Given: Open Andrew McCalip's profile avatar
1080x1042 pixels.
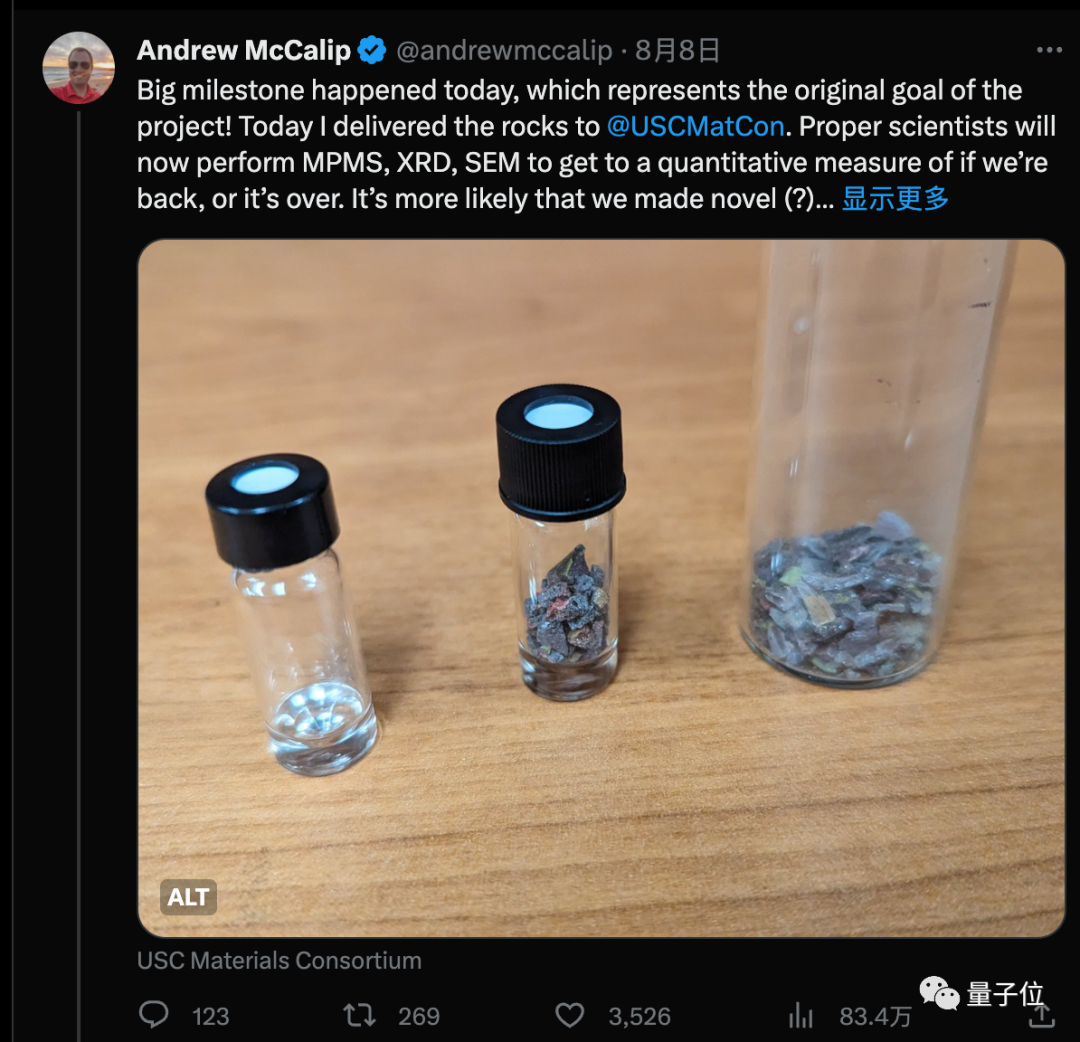Looking at the screenshot, I should pyautogui.click(x=79, y=67).
